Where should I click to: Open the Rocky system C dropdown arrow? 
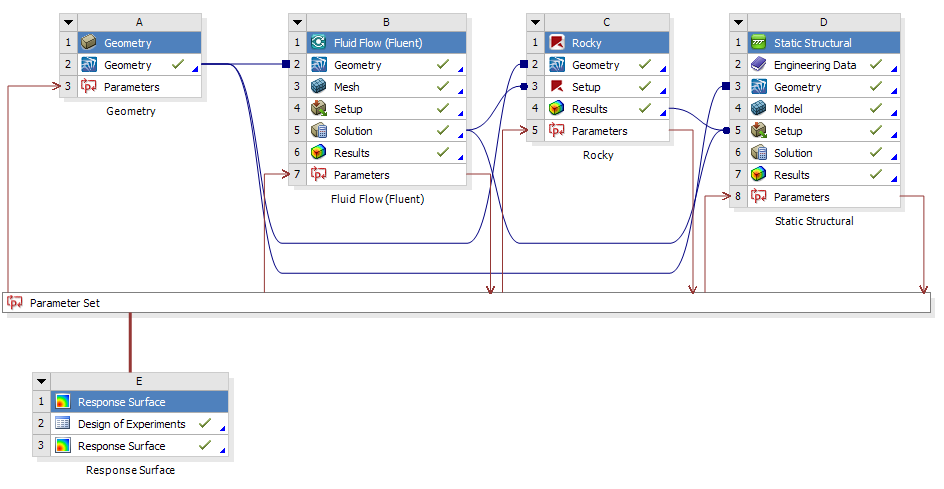coord(536,21)
